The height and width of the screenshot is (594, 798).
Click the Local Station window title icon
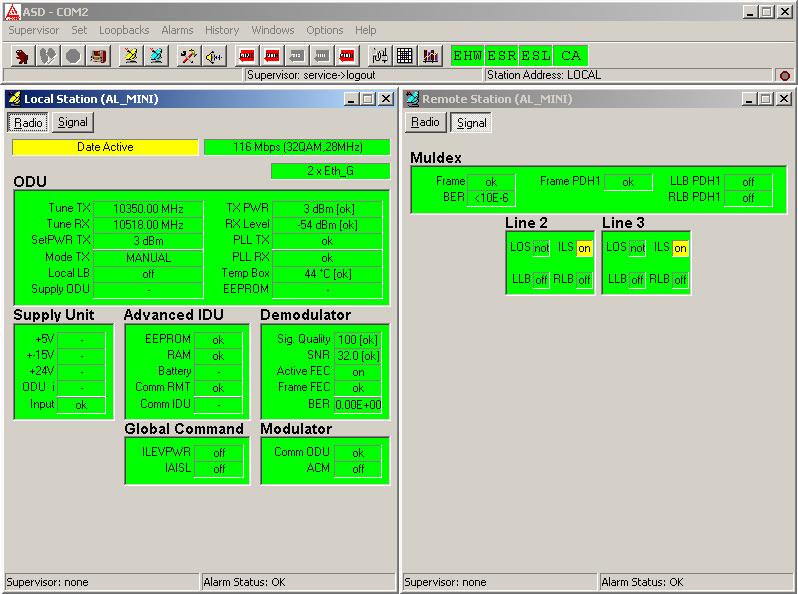(14, 98)
